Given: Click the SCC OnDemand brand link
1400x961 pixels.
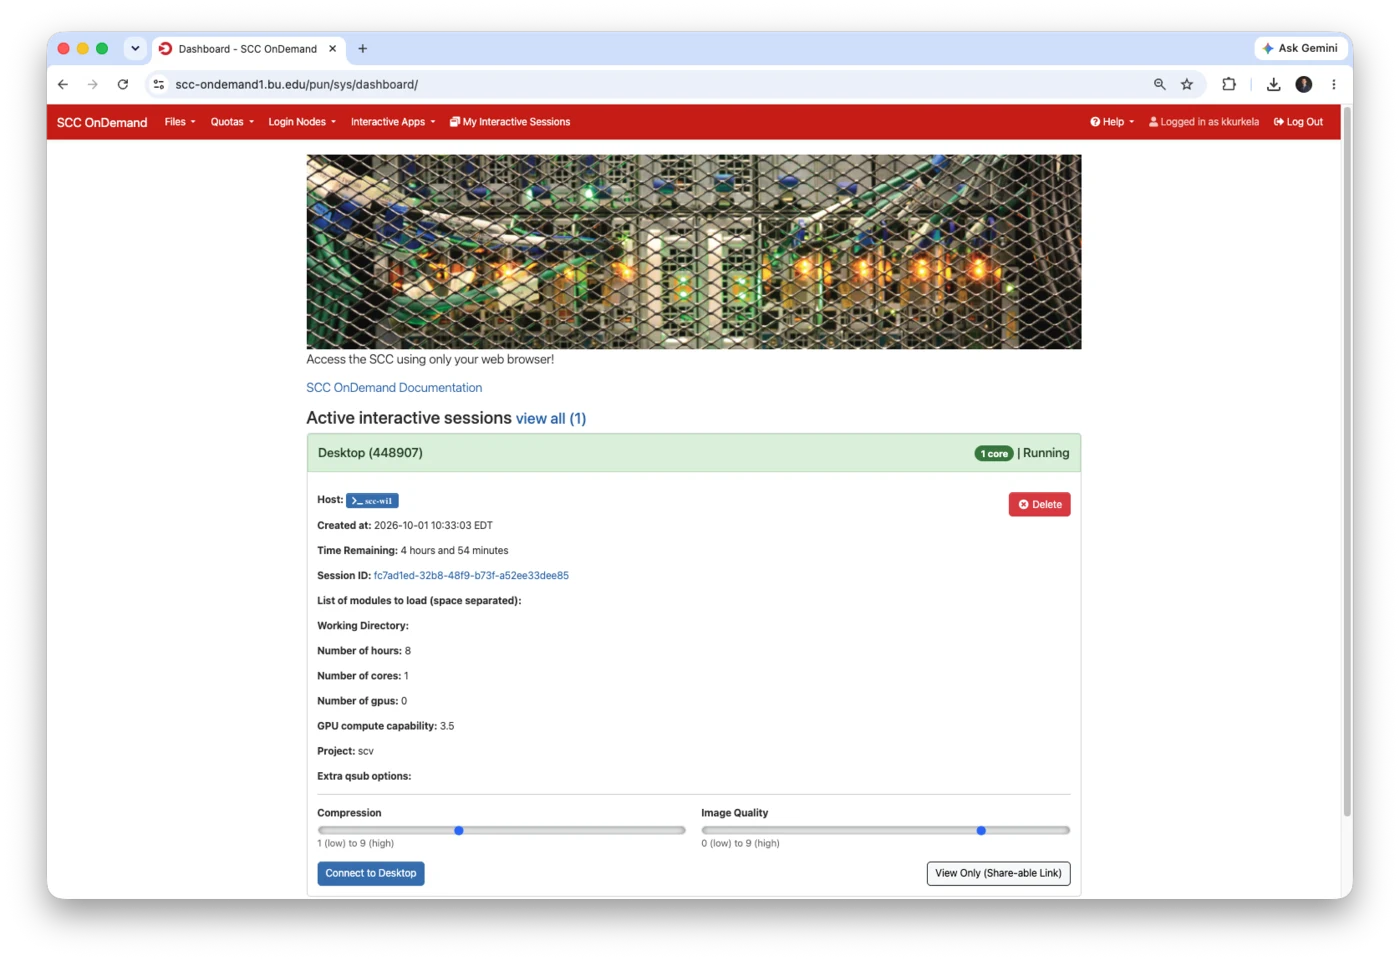Looking at the screenshot, I should coord(102,122).
